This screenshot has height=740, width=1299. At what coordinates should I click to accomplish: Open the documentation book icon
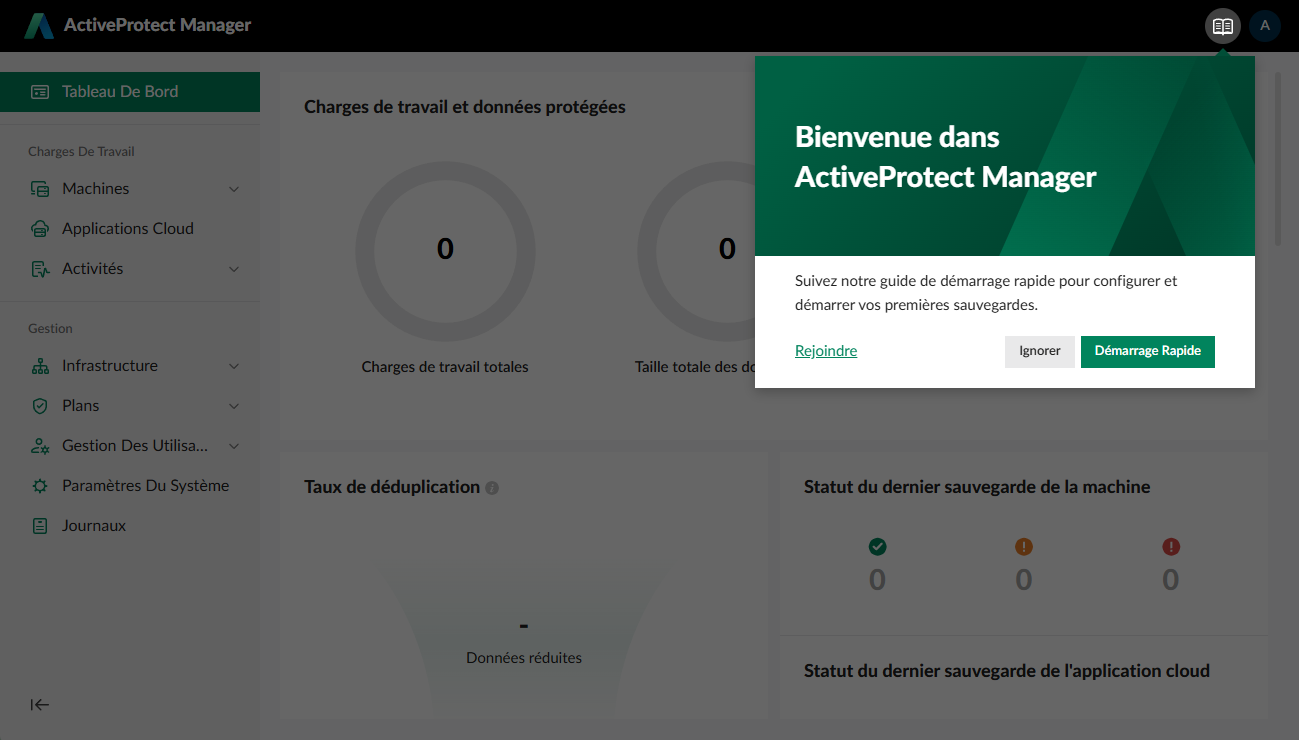[1222, 26]
